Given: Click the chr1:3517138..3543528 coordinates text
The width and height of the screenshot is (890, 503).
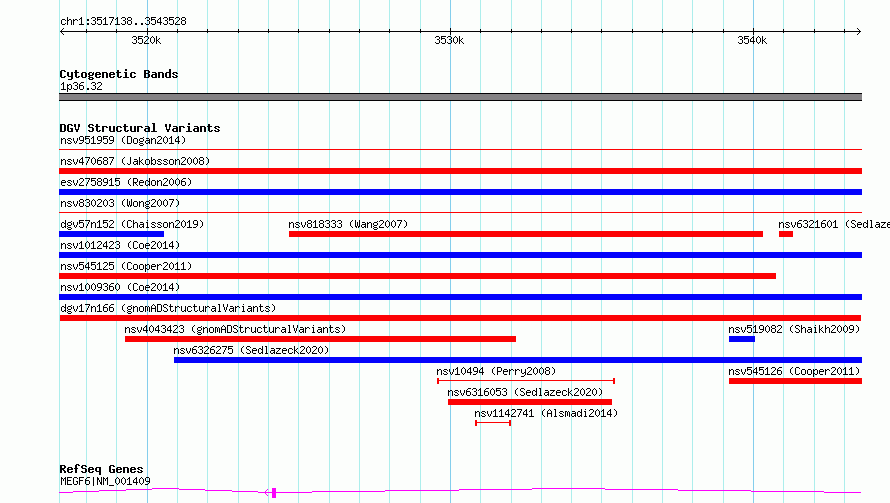Looking at the screenshot, I should click(123, 21).
